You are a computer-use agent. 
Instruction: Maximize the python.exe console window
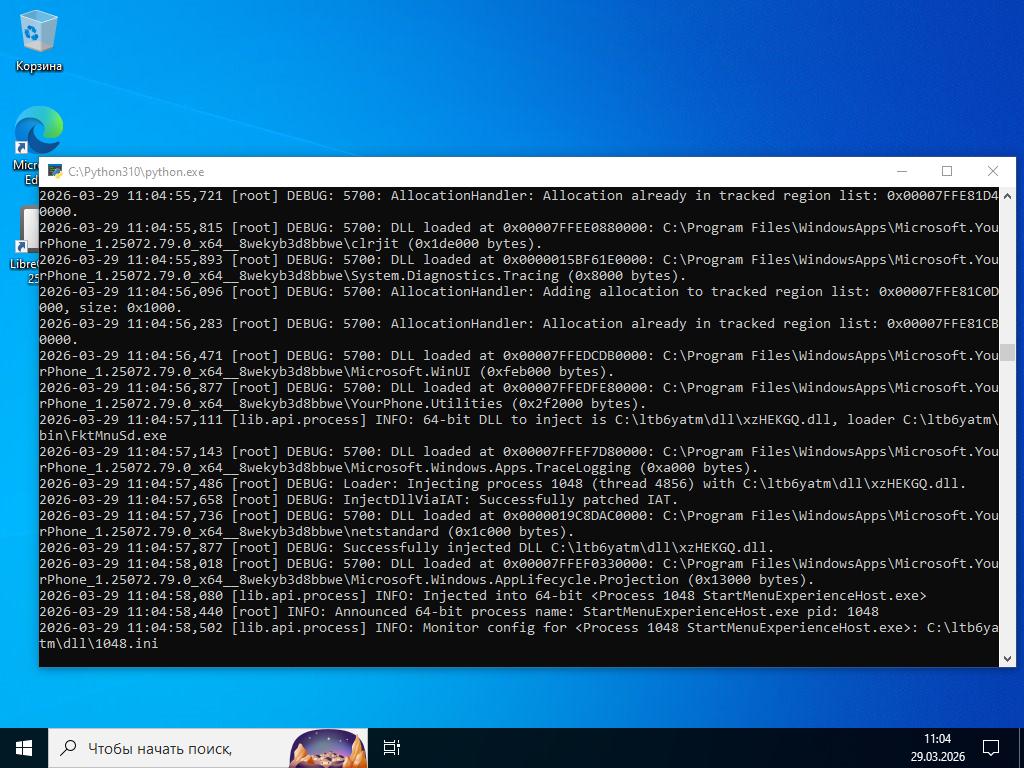[947, 171]
